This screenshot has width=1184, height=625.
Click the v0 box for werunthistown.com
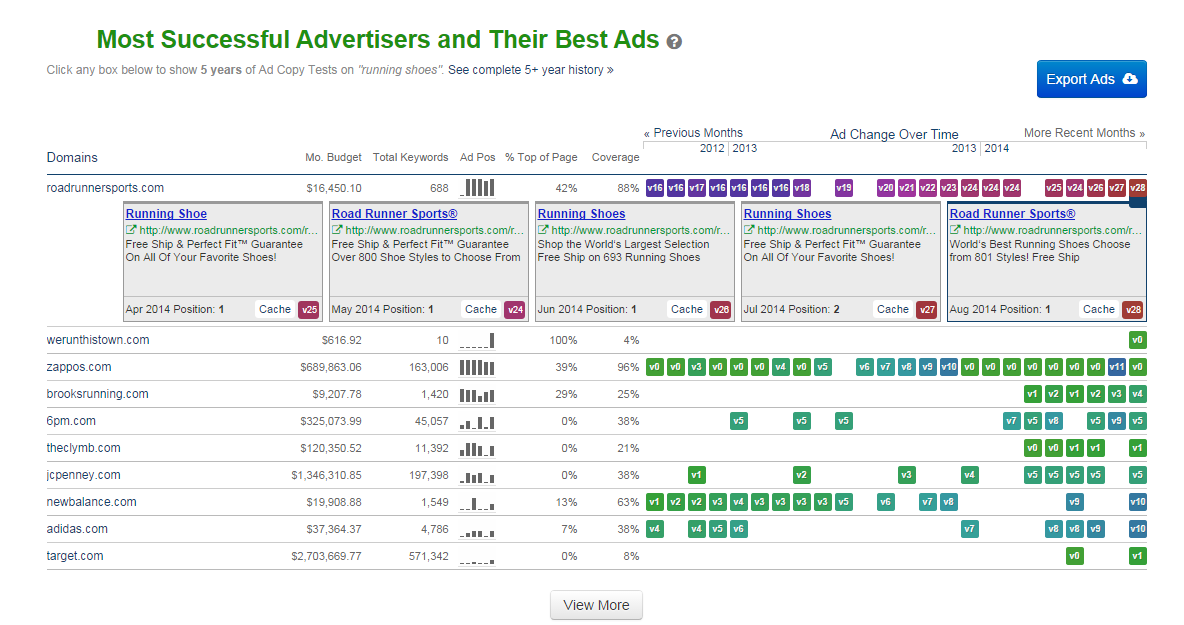click(x=1137, y=340)
